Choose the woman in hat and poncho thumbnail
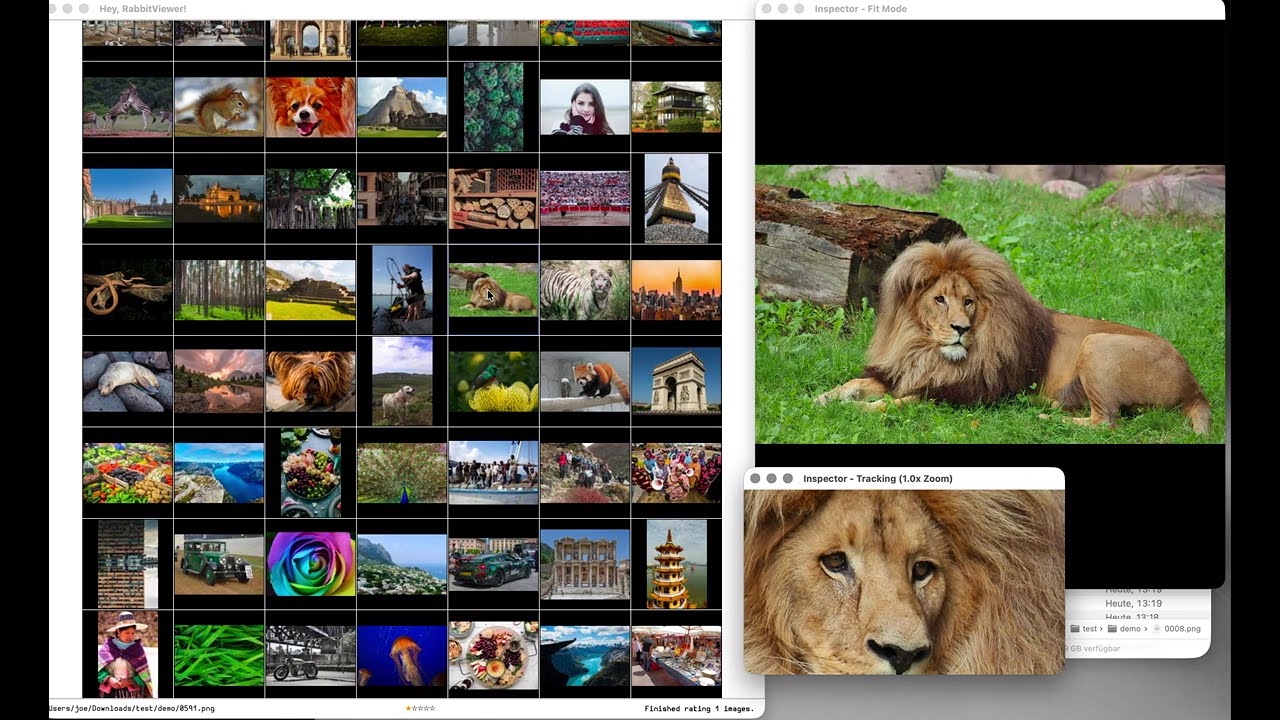This screenshot has width=1280, height=720. coord(127,656)
